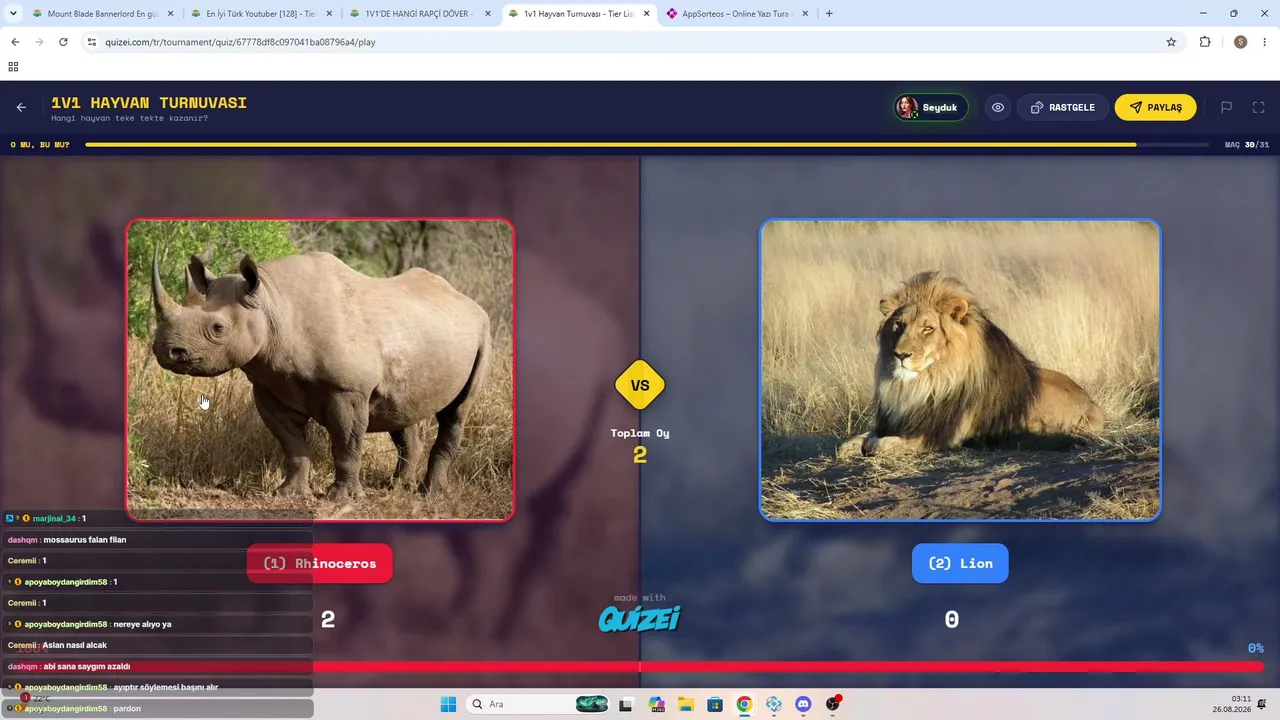Screen dimensions: 1280x720
Task: Enter fullscreen mode in the quiz header
Action: coord(1259,107)
